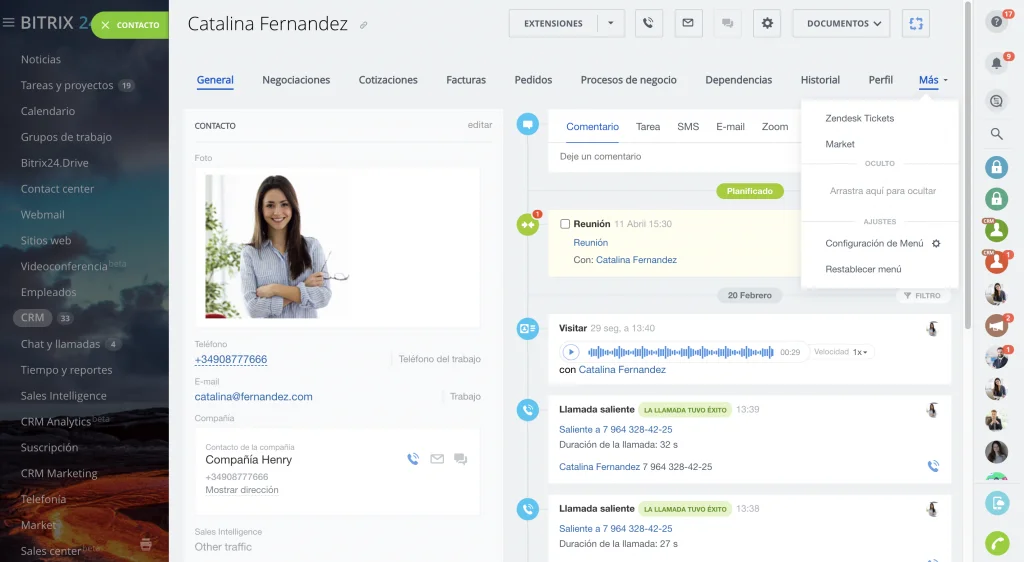
Task: Toggle the left menu hamburger button
Action: [9, 23]
